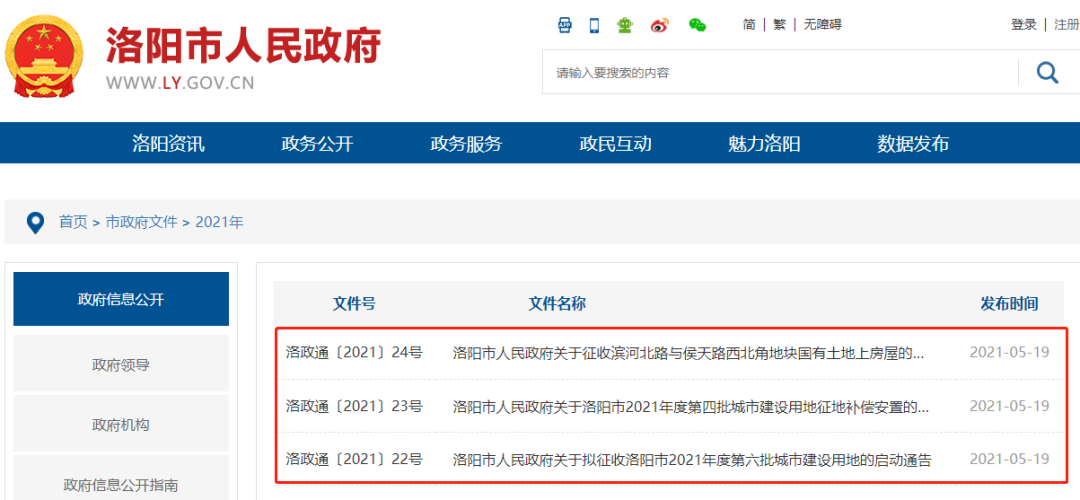Open the mobile phone version icon
Viewport: 1080px width, 500px height.
pos(594,25)
